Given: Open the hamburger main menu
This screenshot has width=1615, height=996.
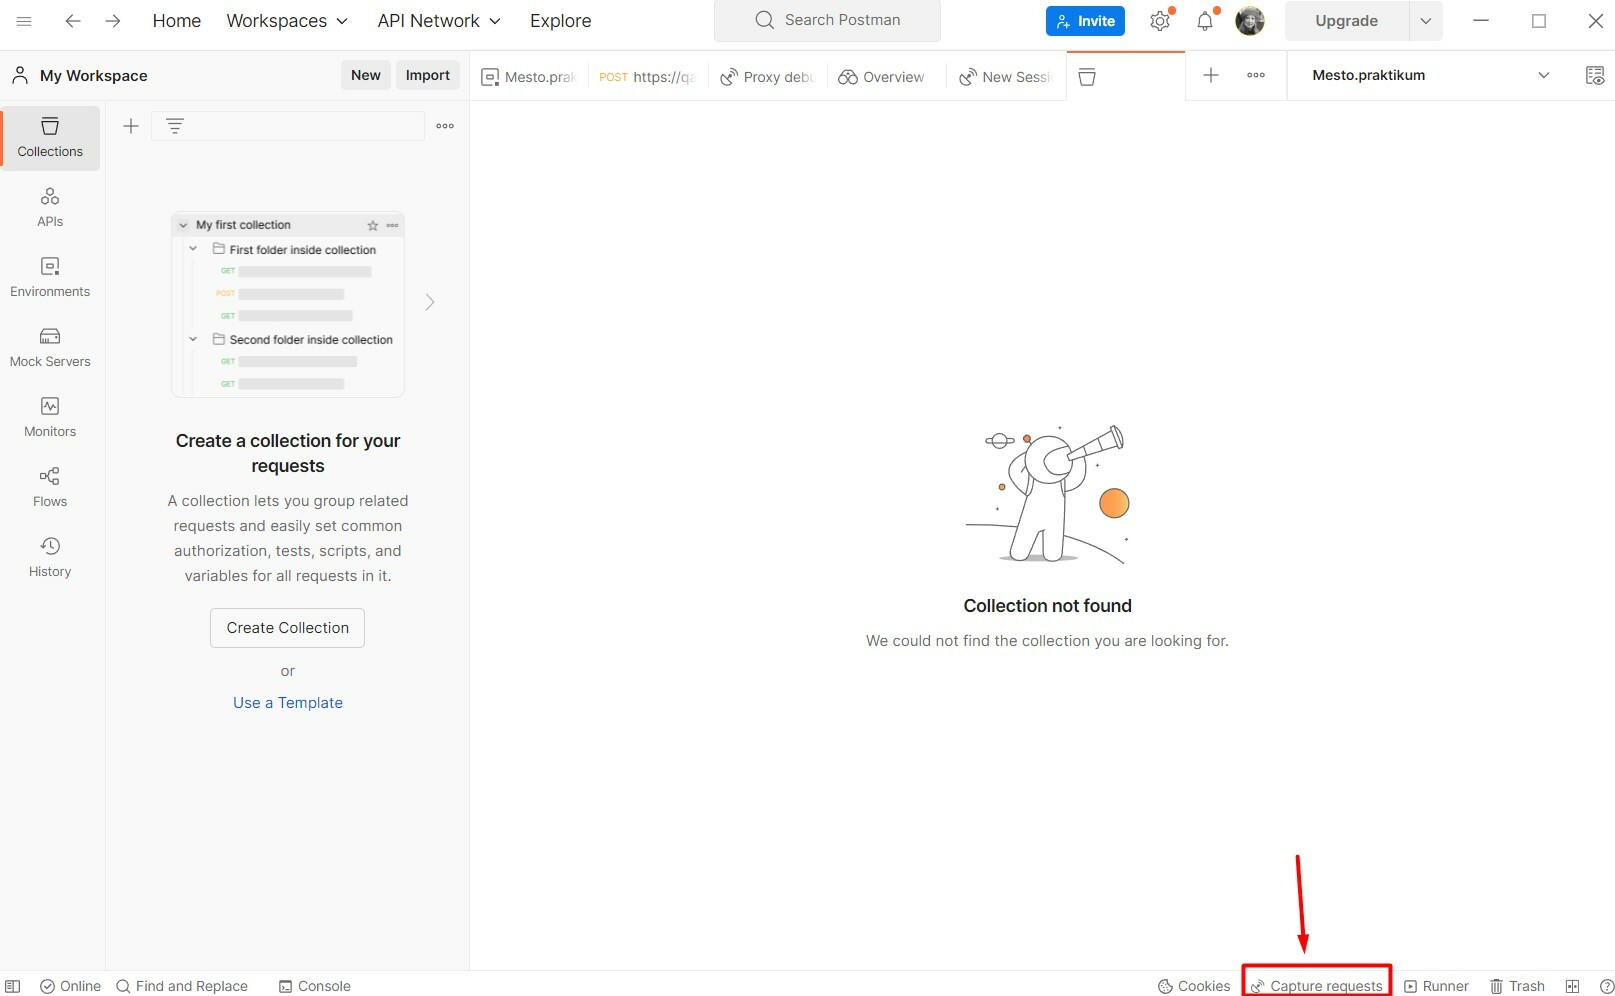Looking at the screenshot, I should [x=24, y=21].
